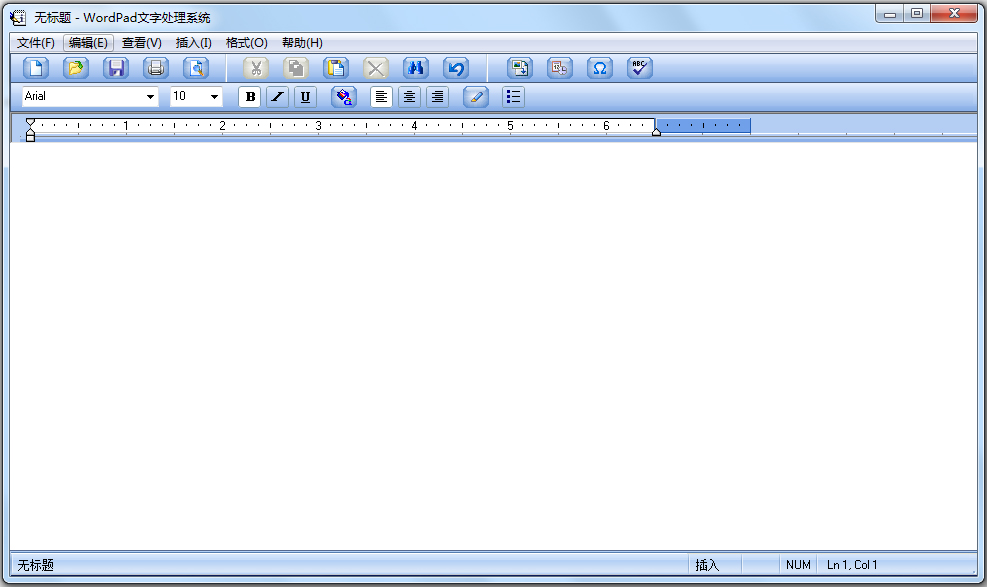
Task: Open print preview with the magnifier page icon
Action: point(196,68)
